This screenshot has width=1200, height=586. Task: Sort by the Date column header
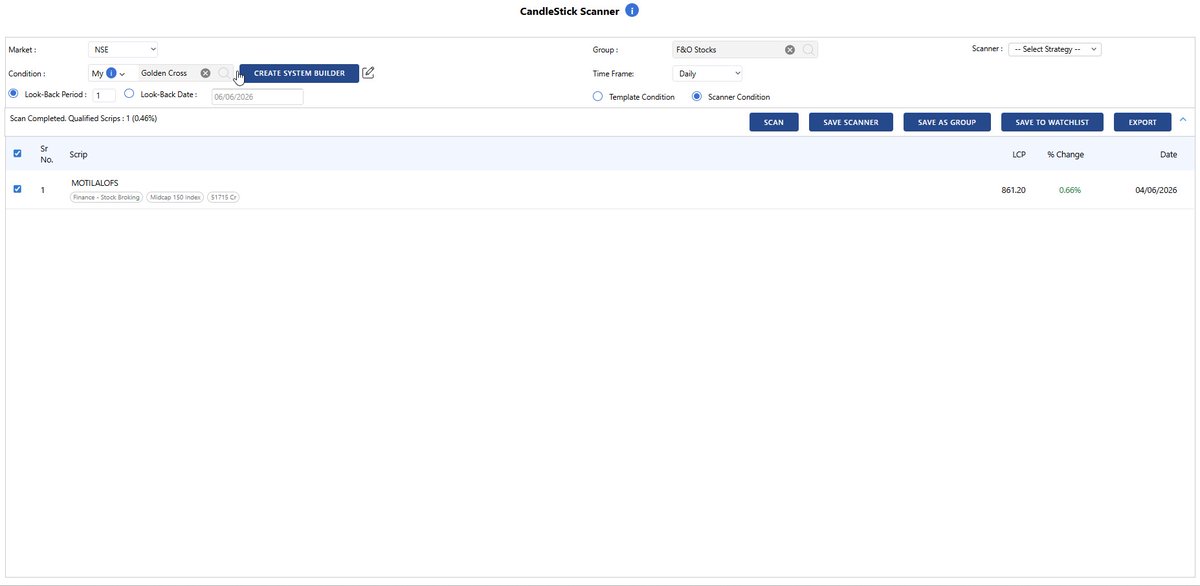pos(1168,154)
